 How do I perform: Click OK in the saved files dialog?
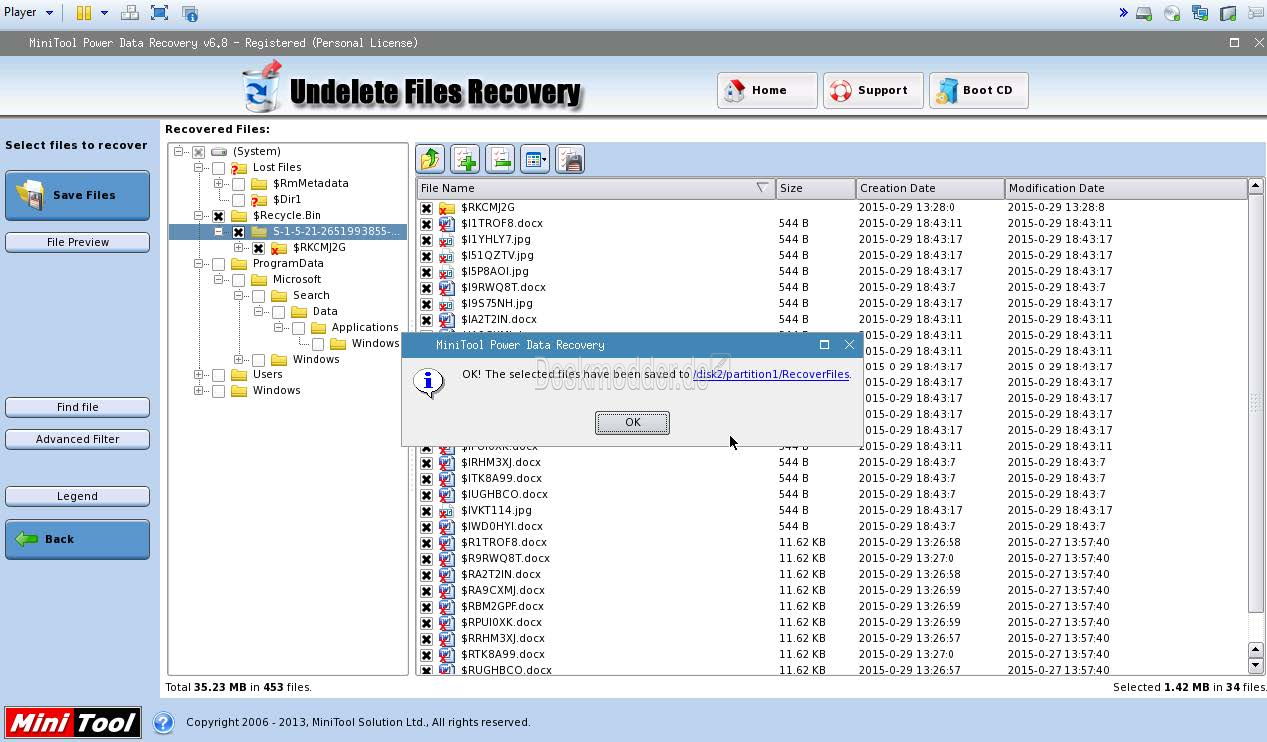632,423
